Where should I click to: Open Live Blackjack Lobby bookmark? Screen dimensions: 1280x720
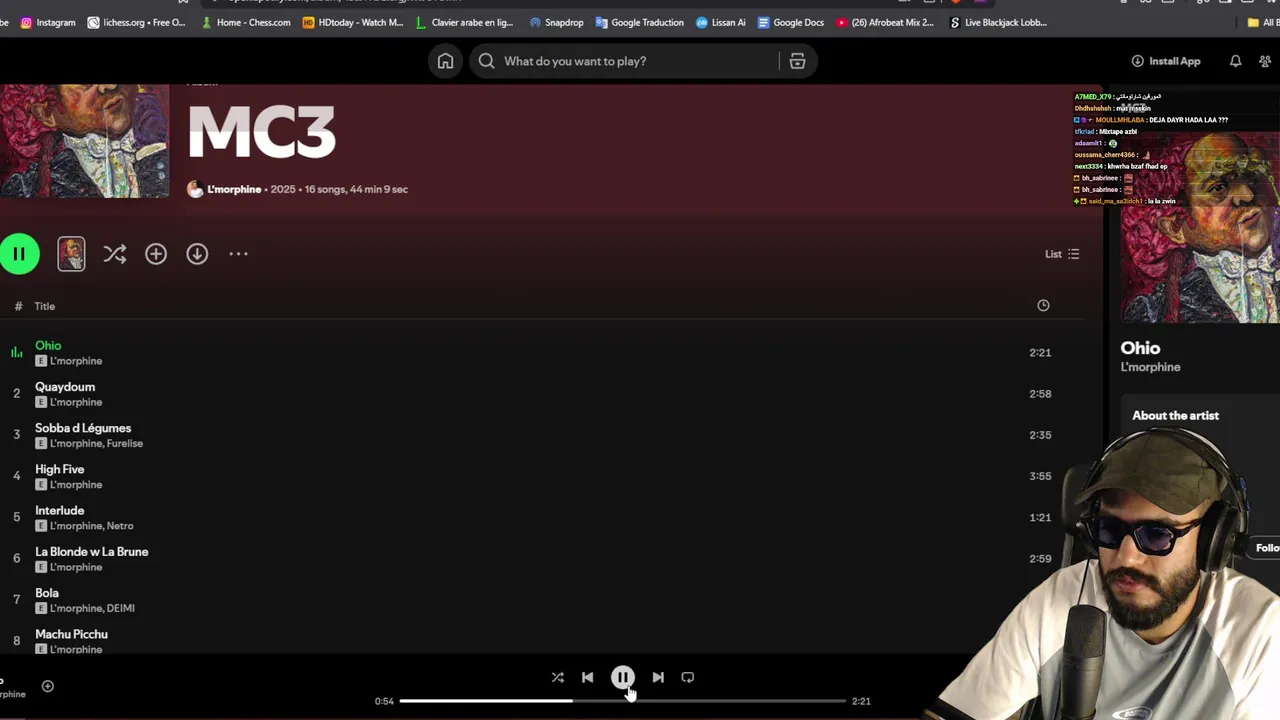click(x=999, y=22)
